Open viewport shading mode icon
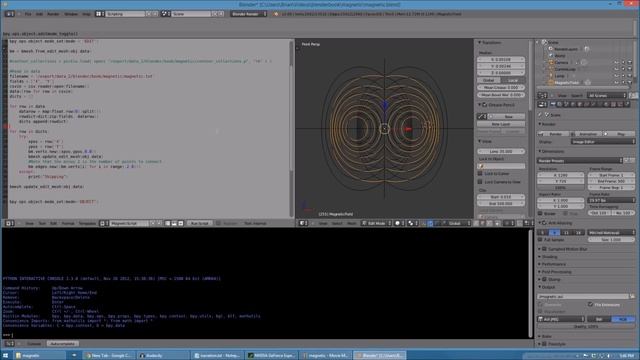 399,223
